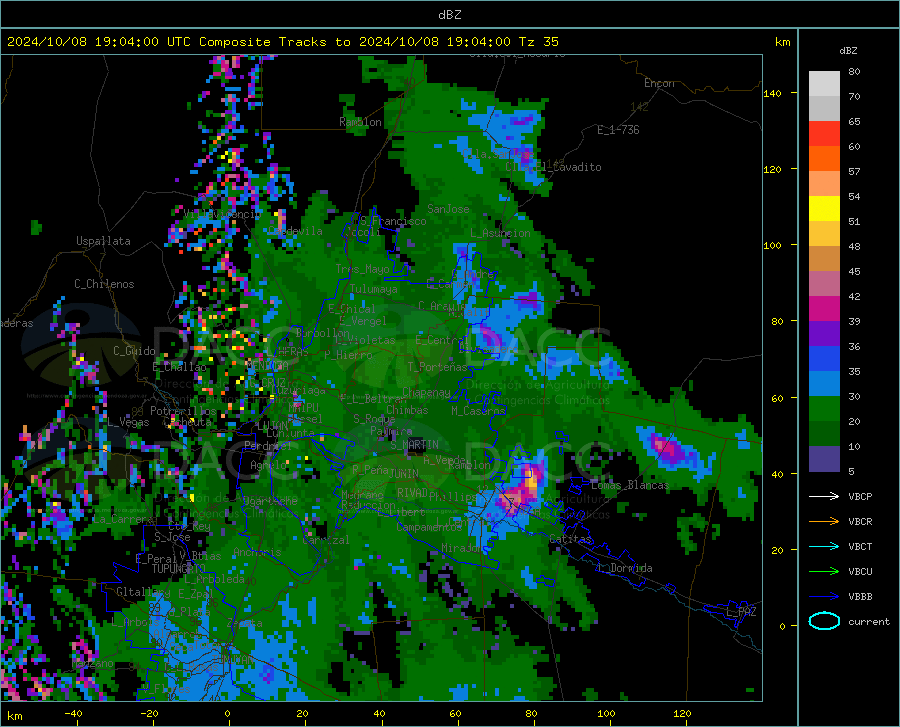The image size is (900, 727).
Task: Click the blue VBBB arrow icon
Action: pyautogui.click(x=824, y=596)
